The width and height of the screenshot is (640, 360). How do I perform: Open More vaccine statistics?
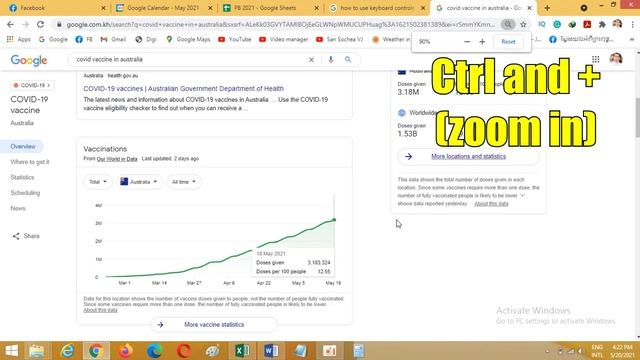coord(214,325)
